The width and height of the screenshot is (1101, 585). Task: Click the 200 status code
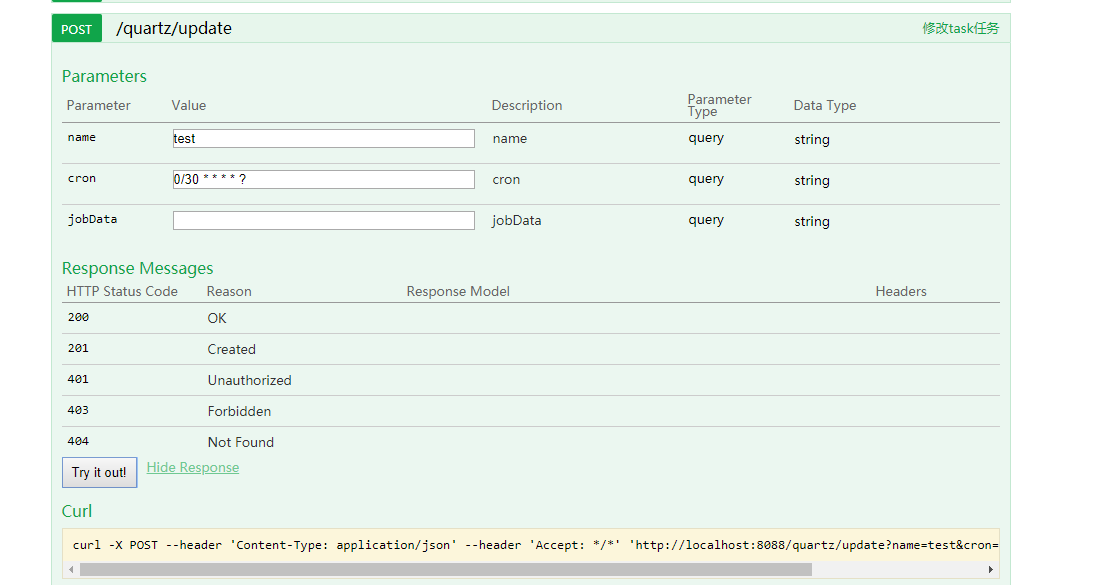(78, 317)
